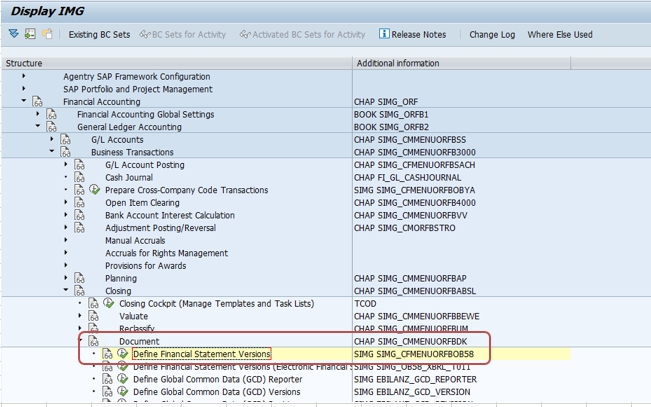Open Existing BC Sets
Screen dimensions: 651x407
99,34
